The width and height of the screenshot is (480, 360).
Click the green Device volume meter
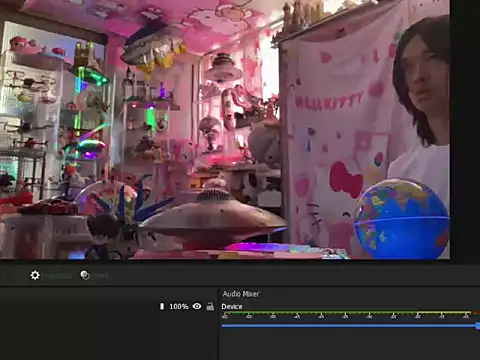coord(347,312)
